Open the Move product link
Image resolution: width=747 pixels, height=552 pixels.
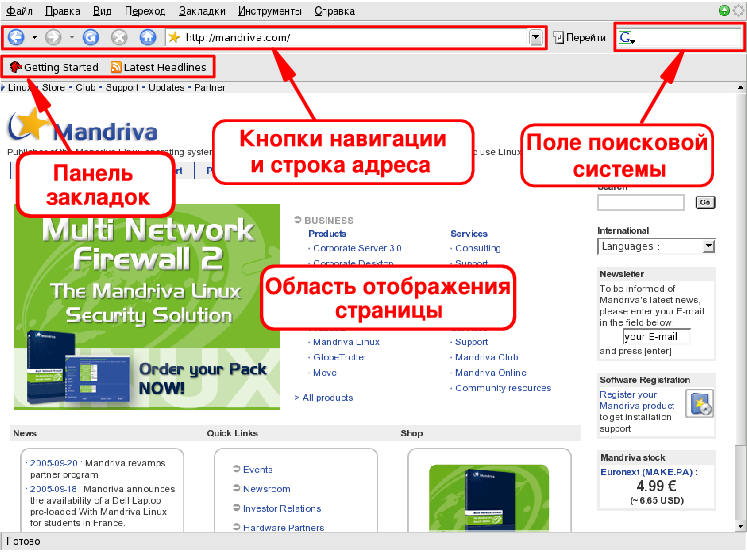[325, 373]
